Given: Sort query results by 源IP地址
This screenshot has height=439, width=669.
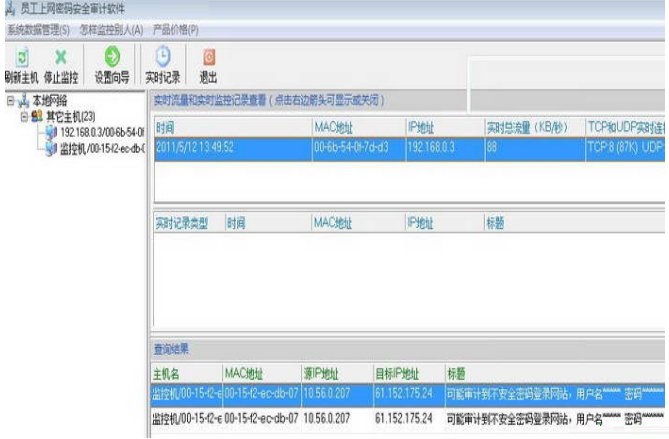Looking at the screenshot, I should pos(337,374).
